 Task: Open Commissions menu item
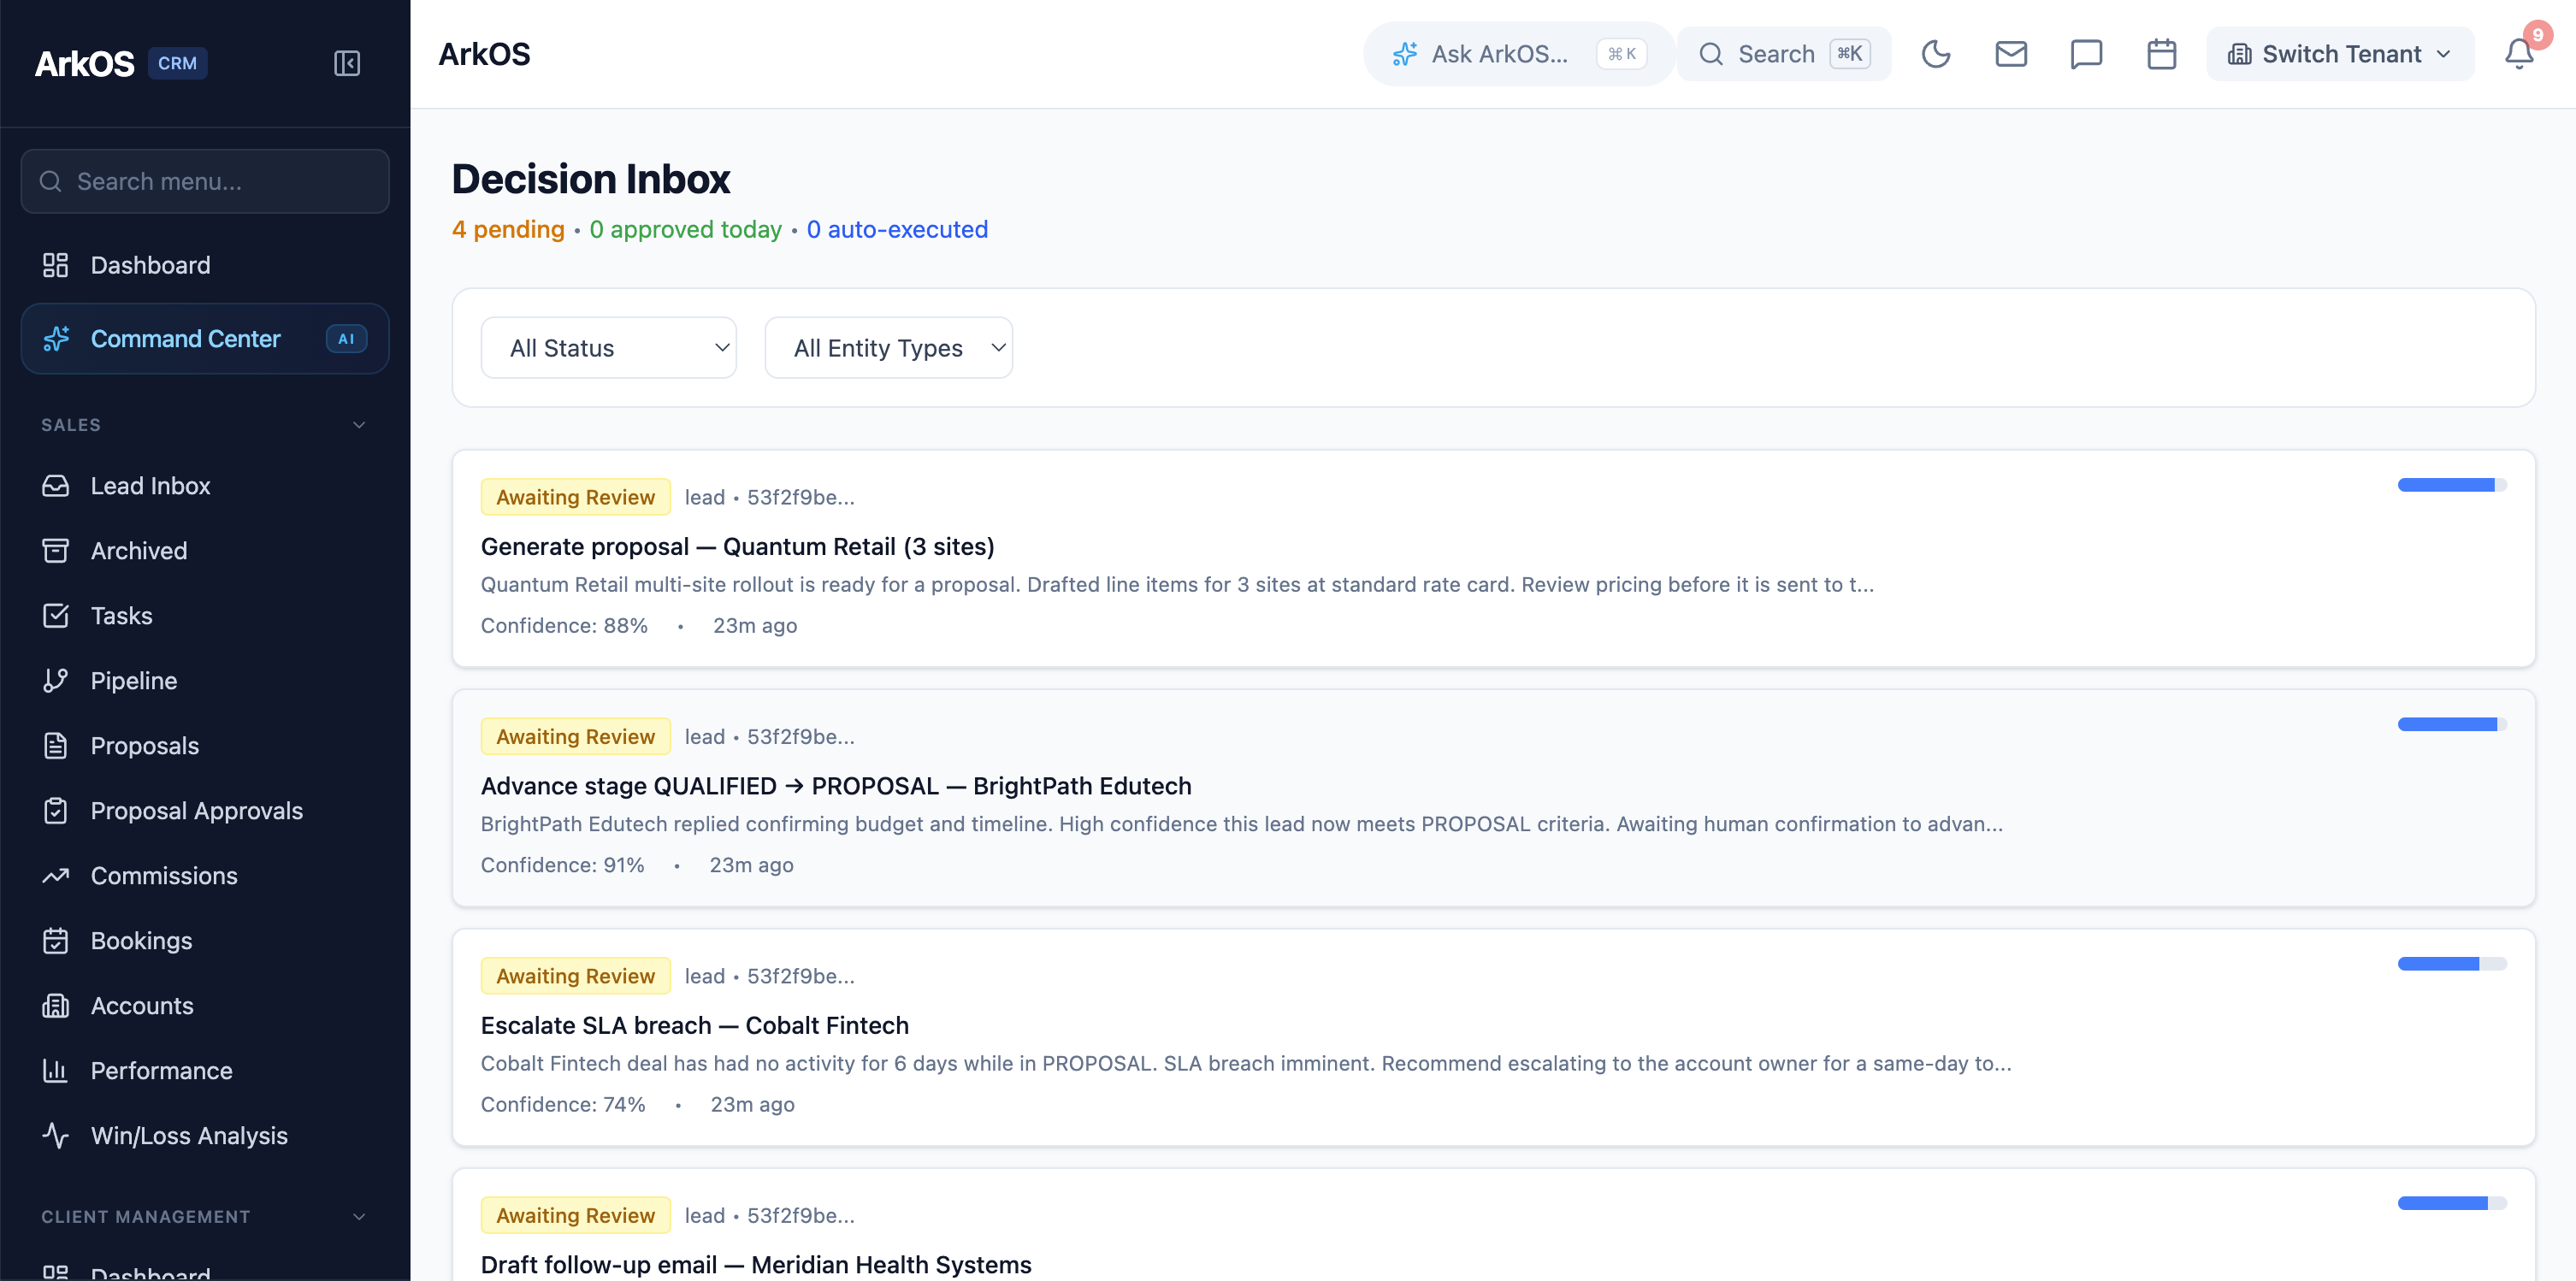pos(204,876)
